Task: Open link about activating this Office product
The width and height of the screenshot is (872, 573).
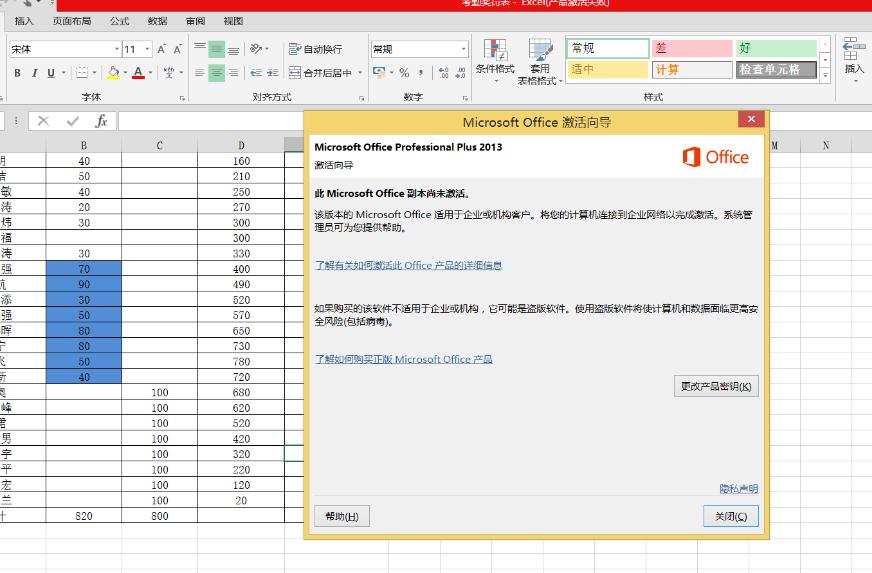Action: click(x=408, y=265)
